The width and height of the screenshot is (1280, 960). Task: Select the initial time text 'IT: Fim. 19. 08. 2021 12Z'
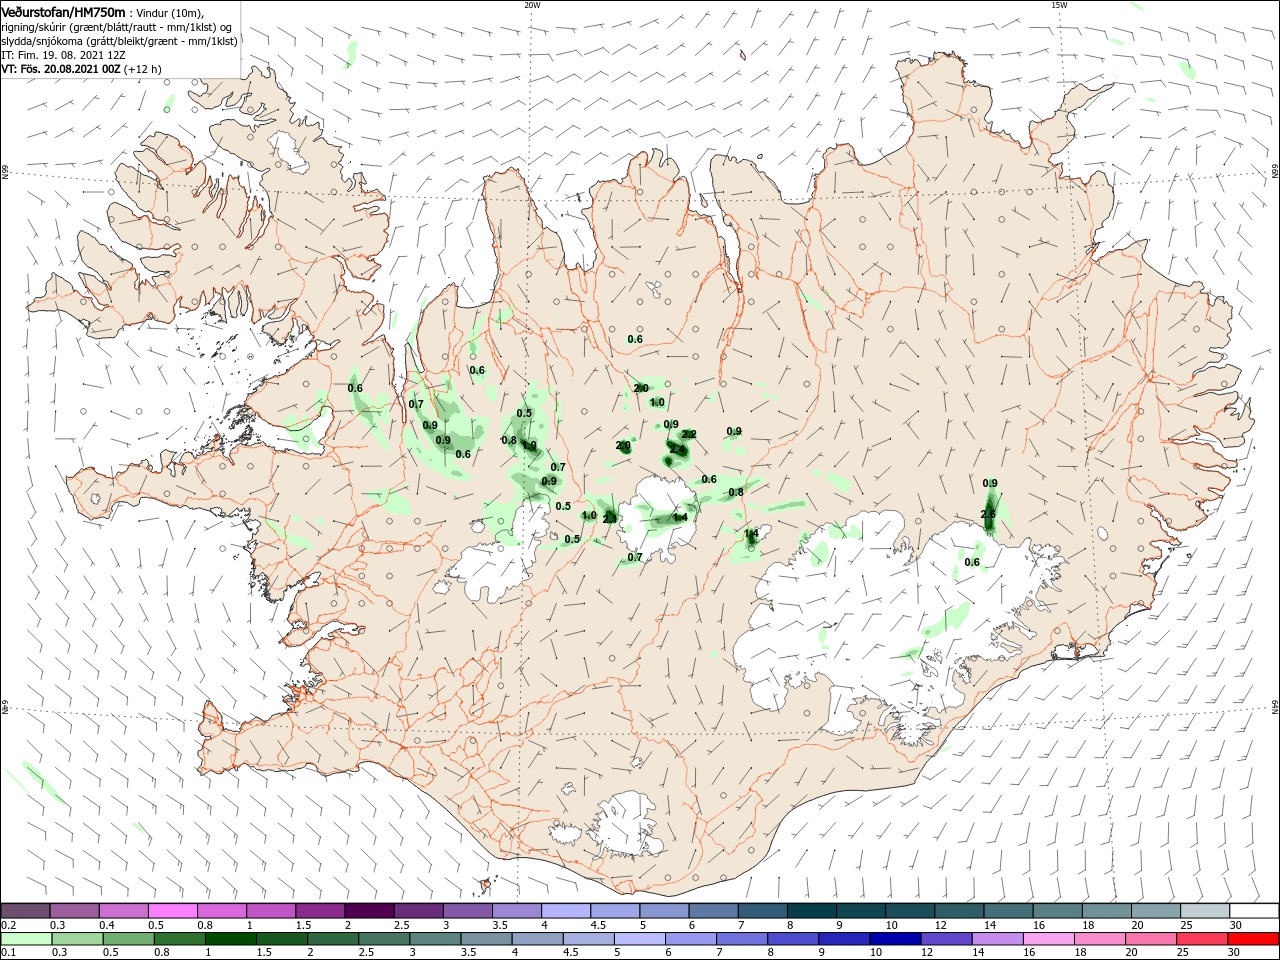click(x=63, y=55)
